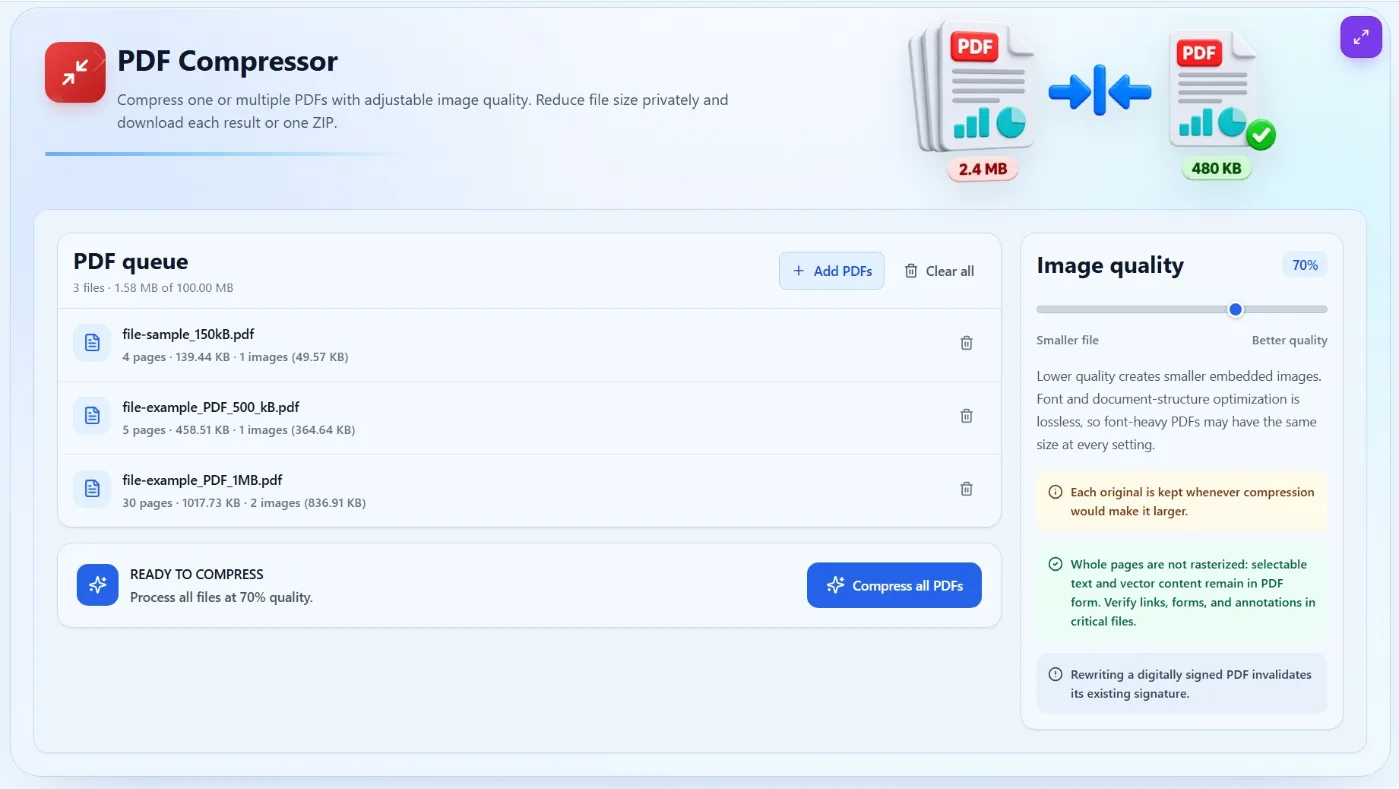Click the document icon beside file-sample_150kB.pdf

pos(92,343)
